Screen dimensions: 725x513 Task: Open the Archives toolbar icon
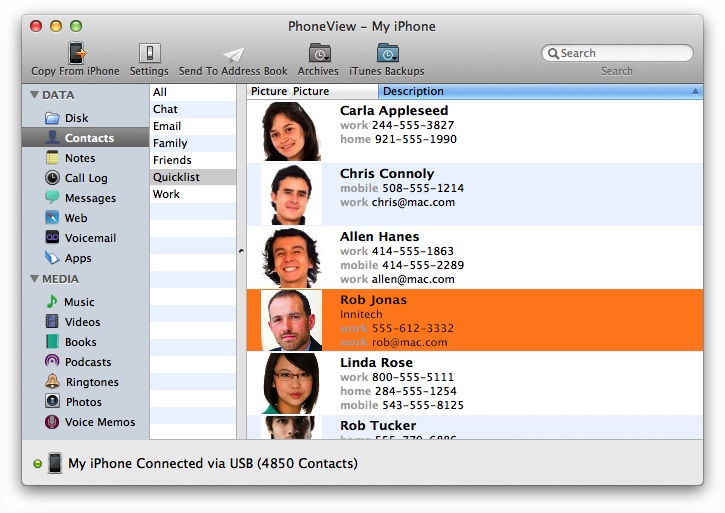tap(319, 53)
